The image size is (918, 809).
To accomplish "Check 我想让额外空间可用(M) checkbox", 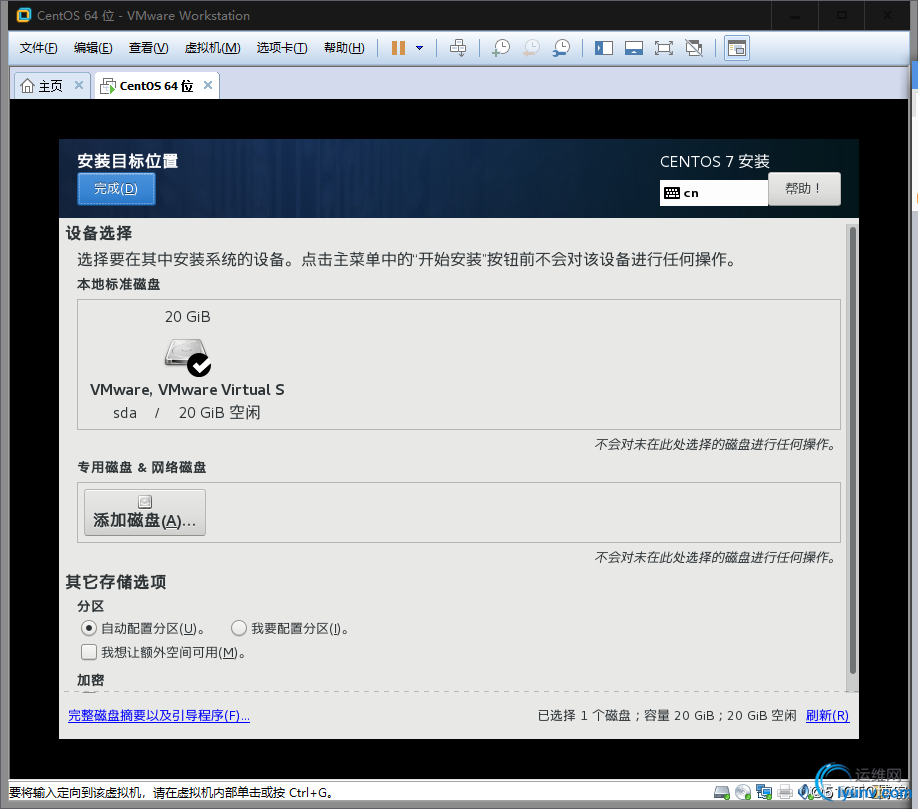I will coord(89,652).
